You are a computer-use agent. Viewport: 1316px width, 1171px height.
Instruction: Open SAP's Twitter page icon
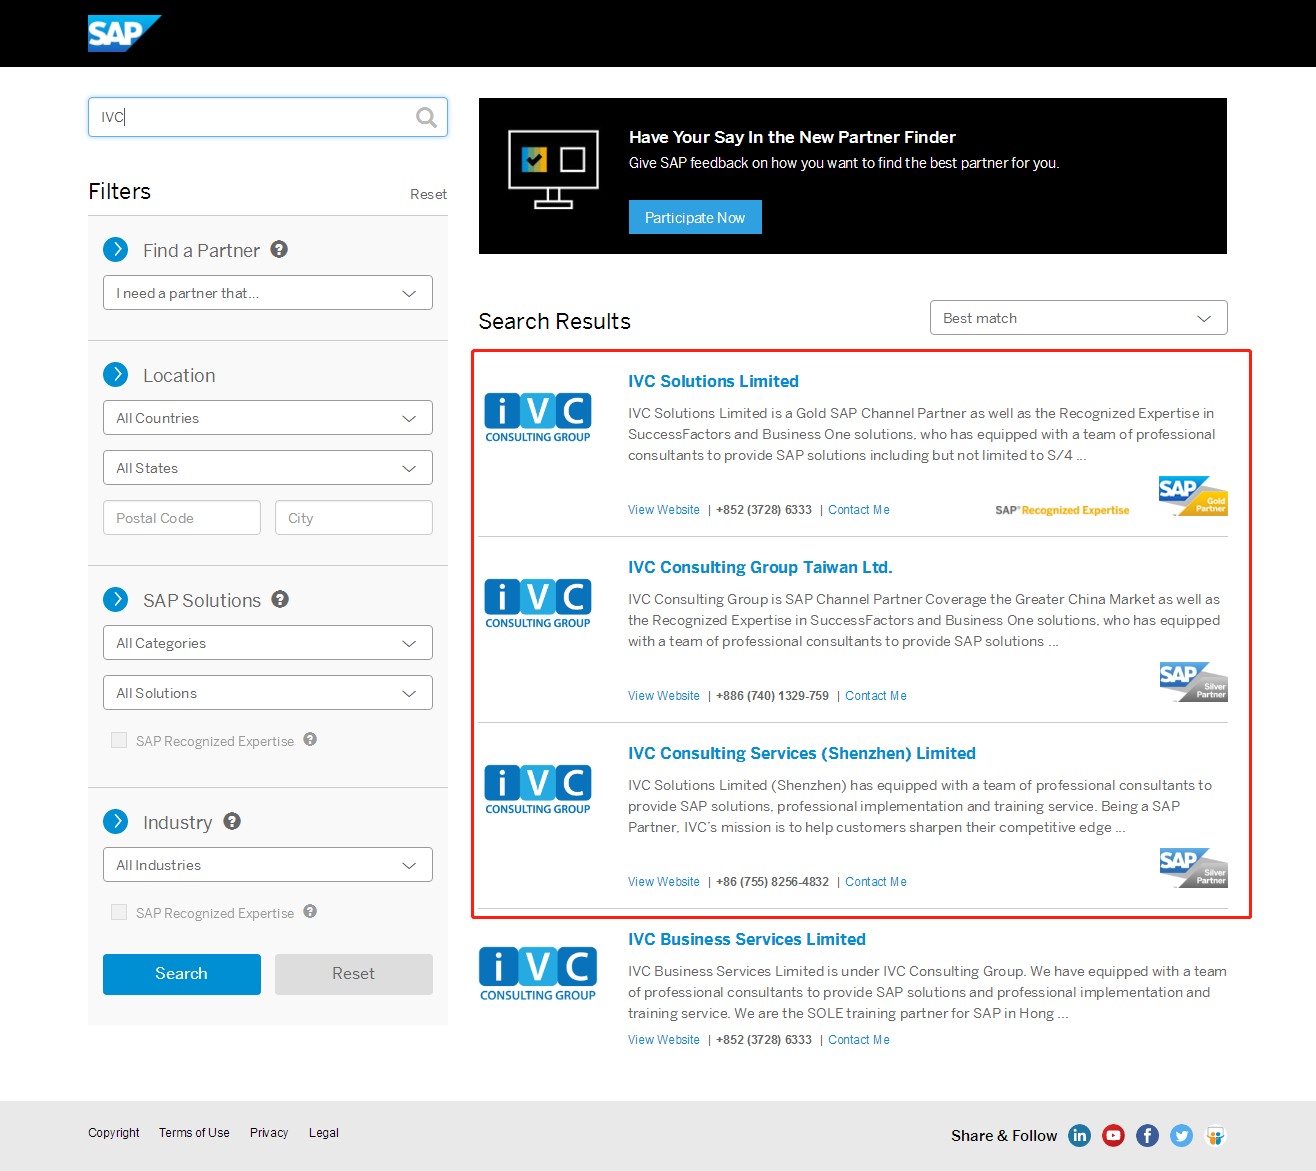(x=1181, y=1135)
